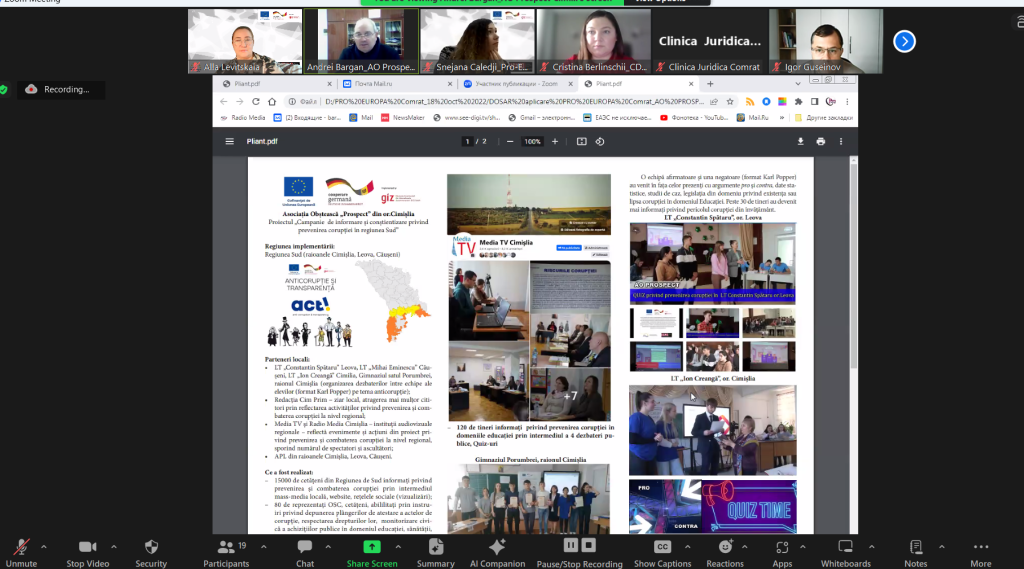Expand Share Screen options arrow
This screenshot has height=569, width=1024.
pos(398,547)
